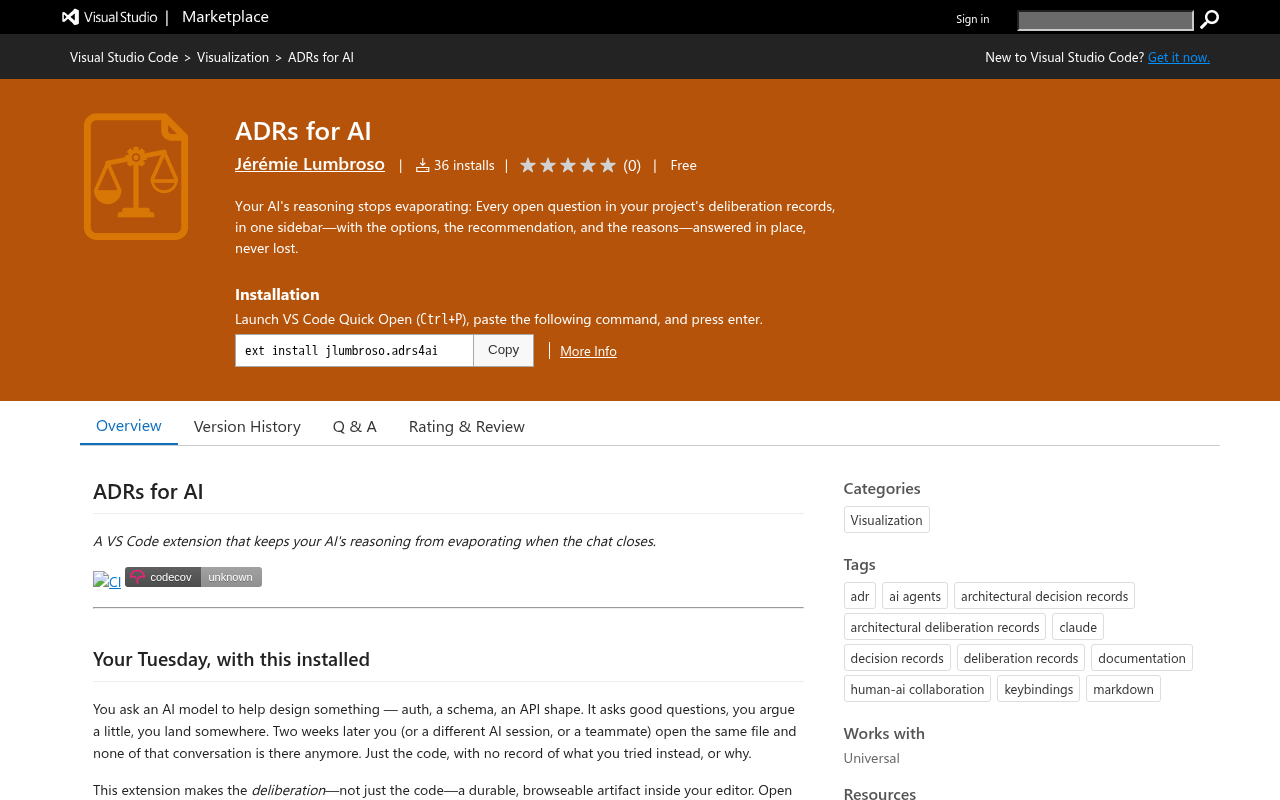The width and height of the screenshot is (1280, 800).
Task: Select the ext install command text box
Action: pos(354,350)
